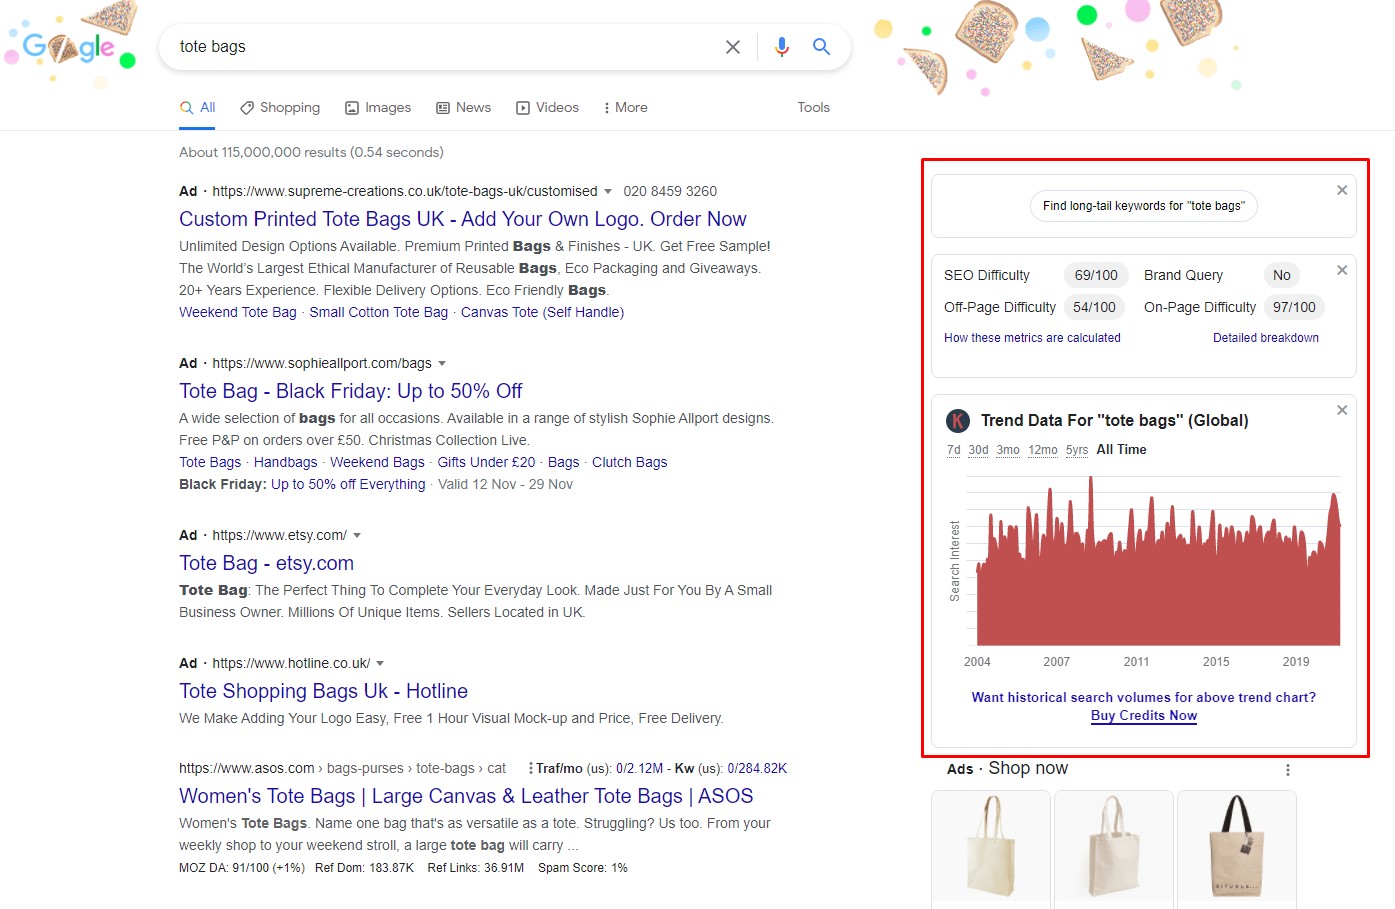Open the search Tools options
The height and width of the screenshot is (909, 1395).
pyautogui.click(x=813, y=107)
